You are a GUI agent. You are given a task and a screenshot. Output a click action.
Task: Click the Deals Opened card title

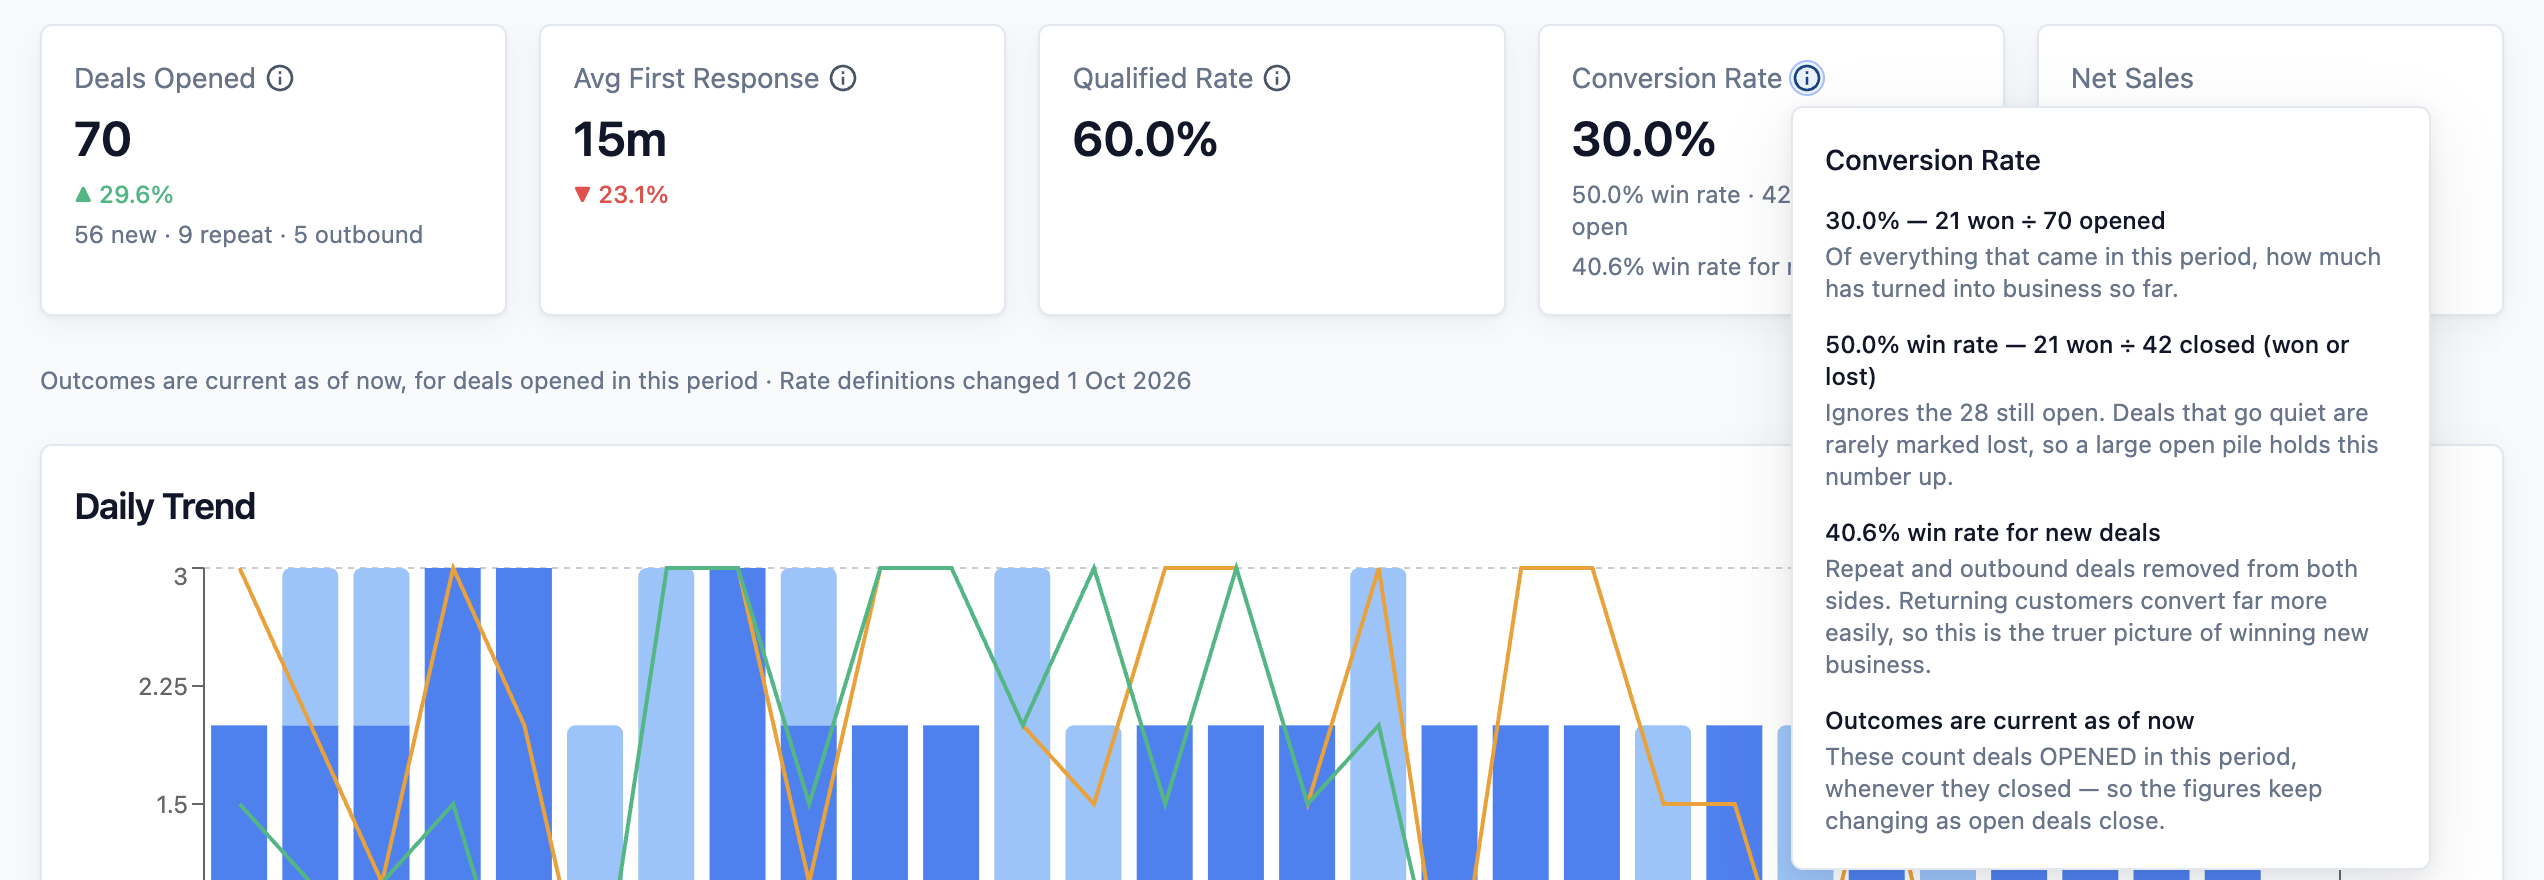pos(165,78)
